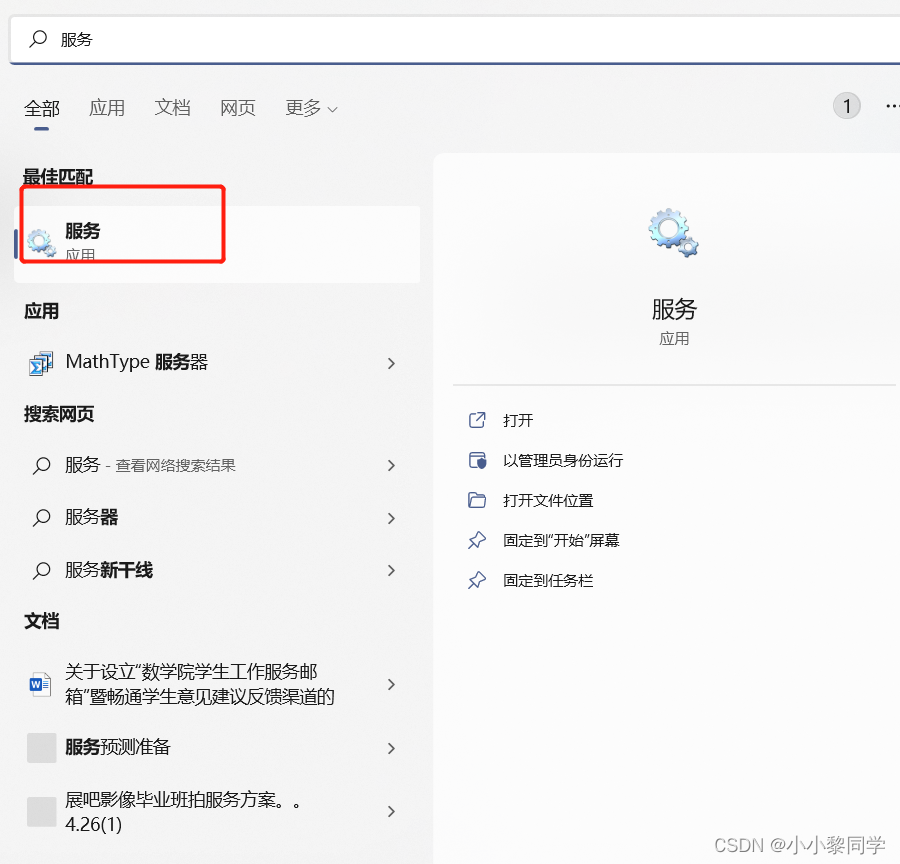
Task: Click the round badge showing 1
Action: click(846, 106)
